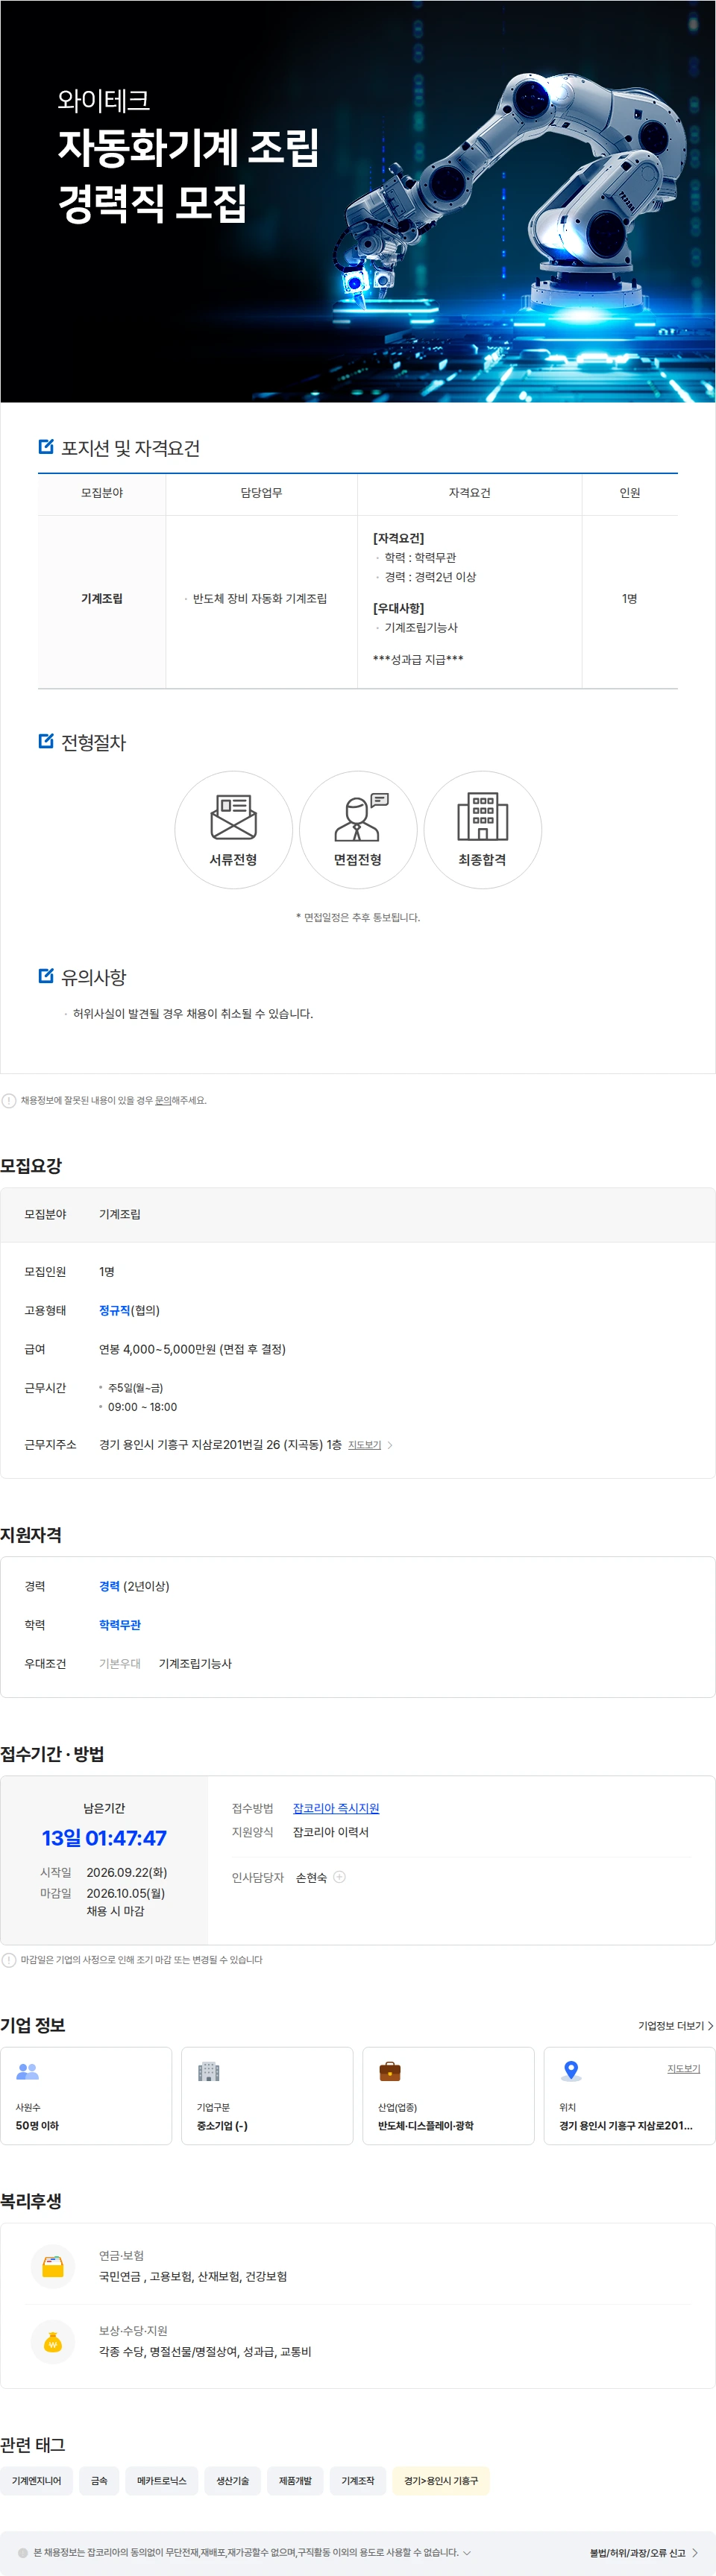
Task: Click the 기업구분 building icon
Action: [x=209, y=2072]
